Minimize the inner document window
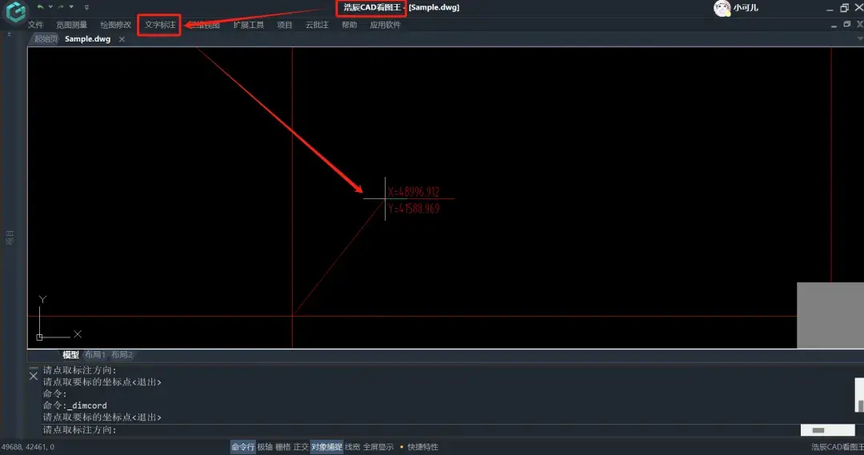864x455 pixels. pyautogui.click(x=834, y=25)
